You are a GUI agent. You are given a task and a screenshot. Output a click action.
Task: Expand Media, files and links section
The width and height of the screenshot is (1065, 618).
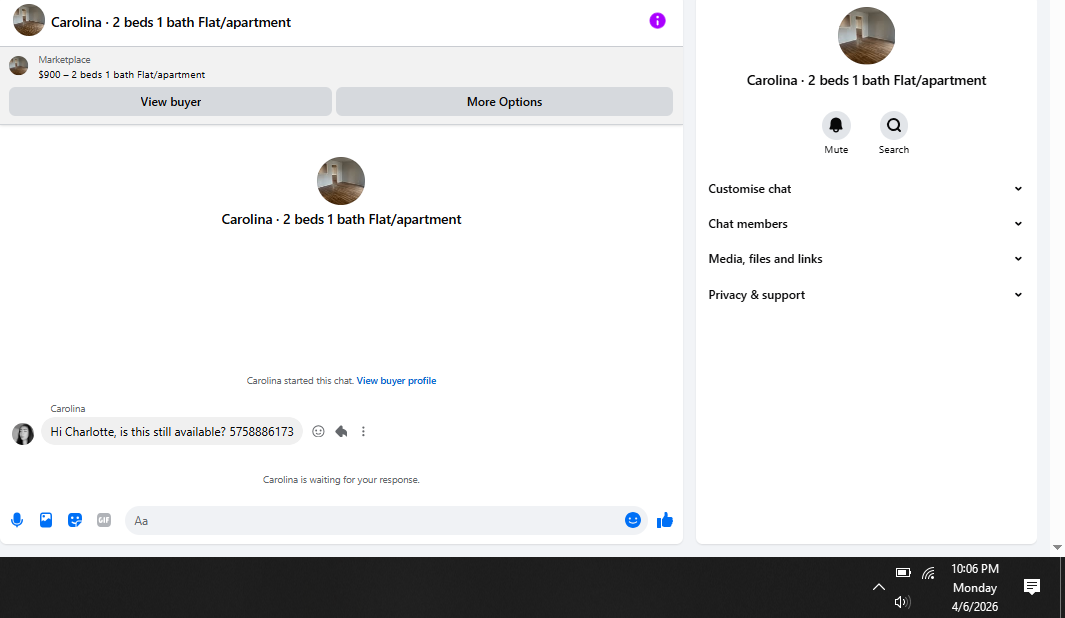865,259
